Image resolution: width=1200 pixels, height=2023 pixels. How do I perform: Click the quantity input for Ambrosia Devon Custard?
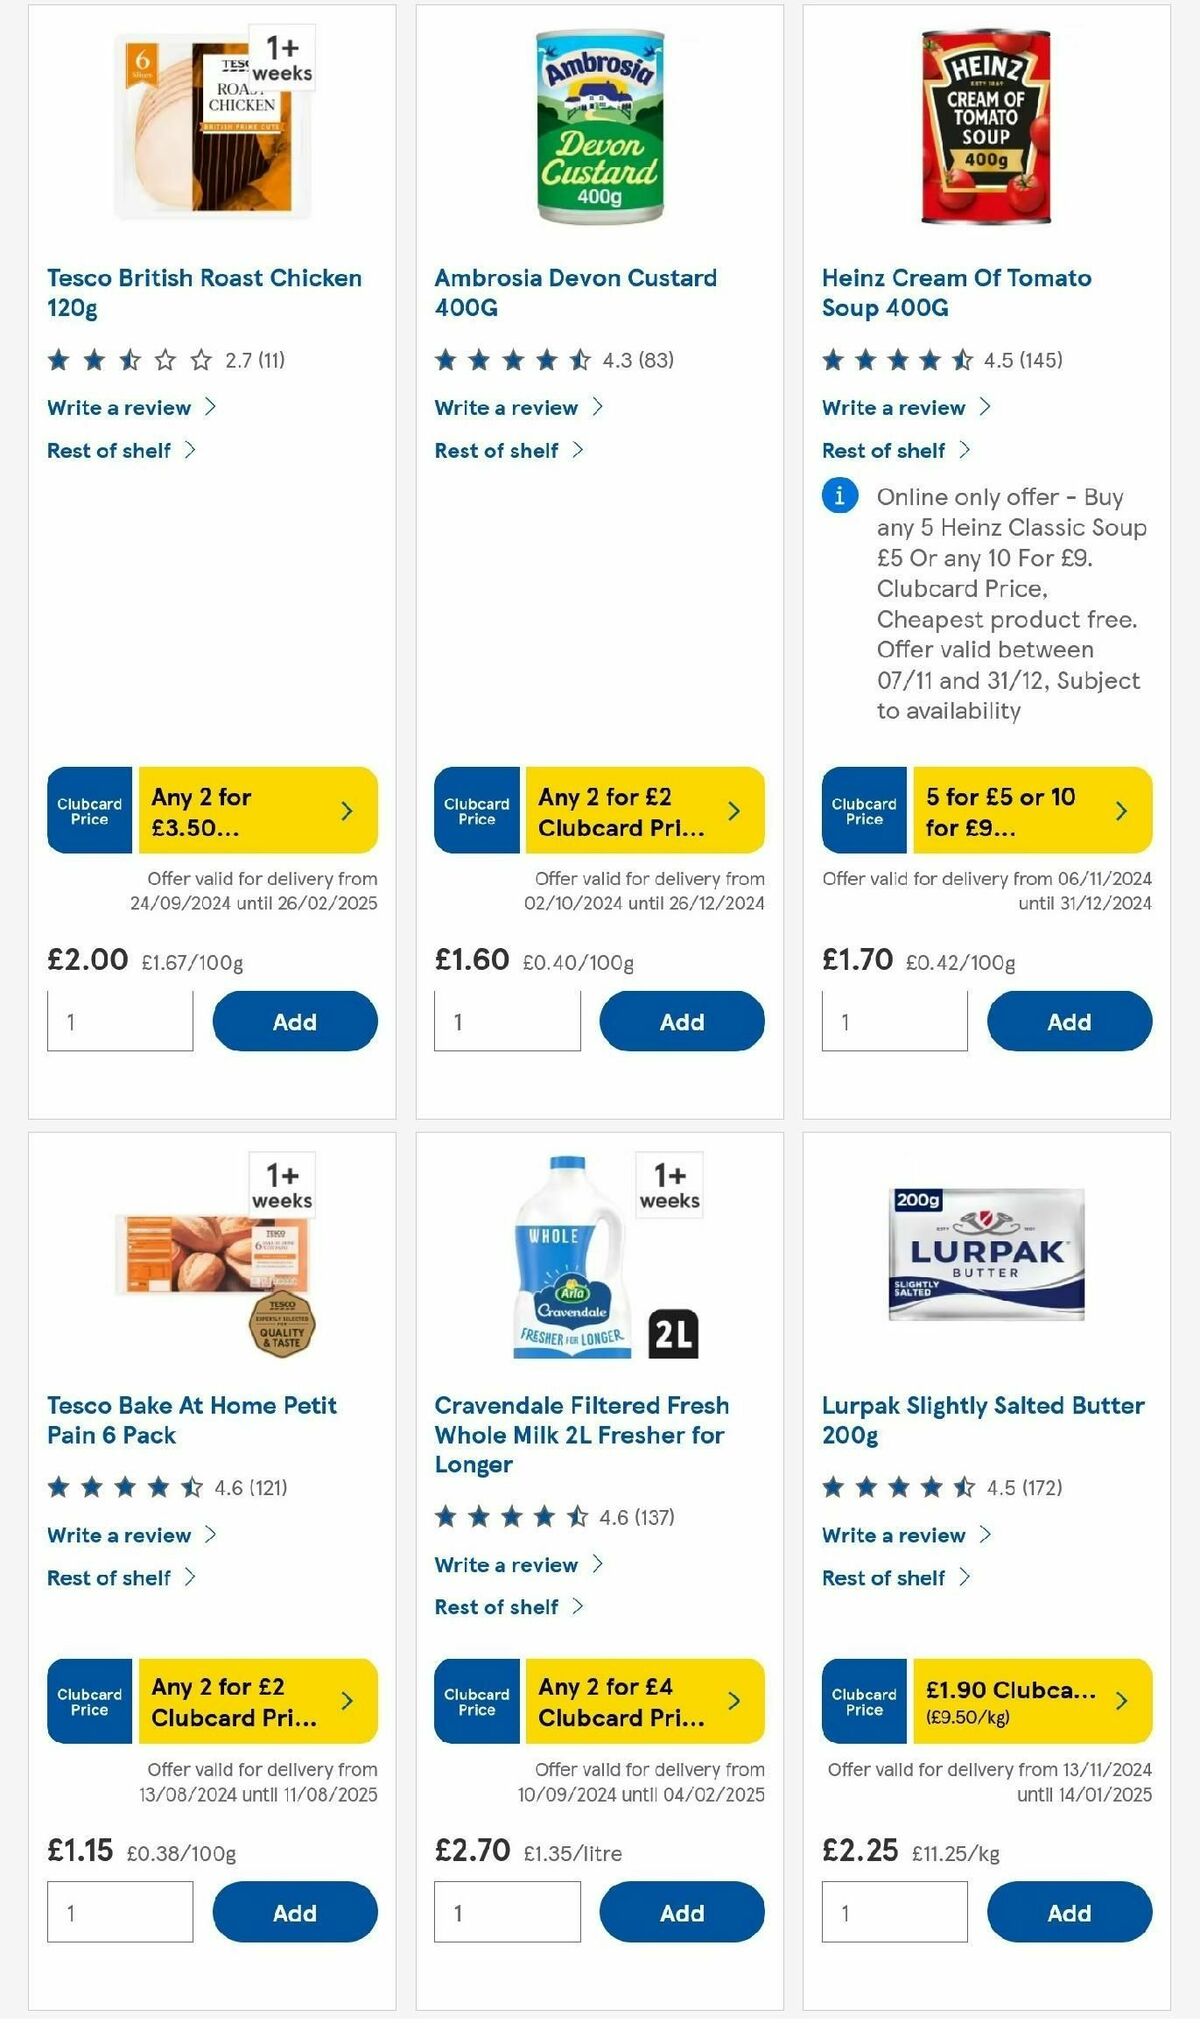[x=507, y=1021]
